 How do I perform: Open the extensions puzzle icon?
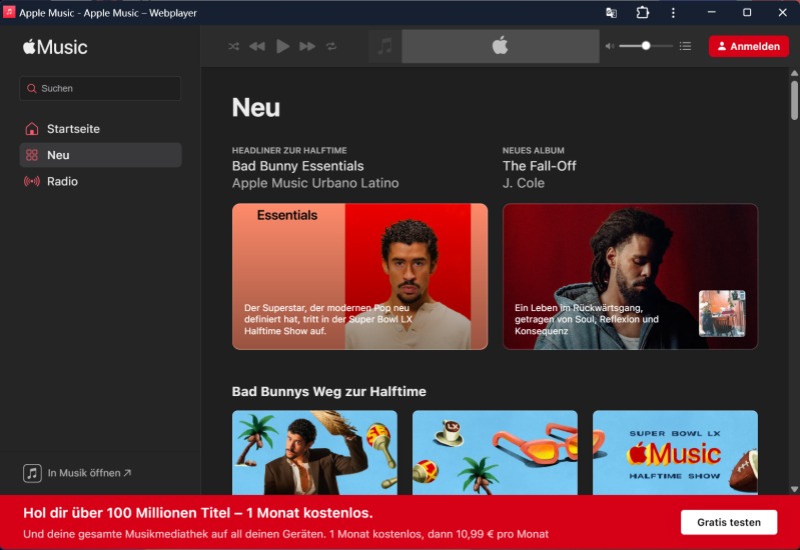[x=642, y=13]
